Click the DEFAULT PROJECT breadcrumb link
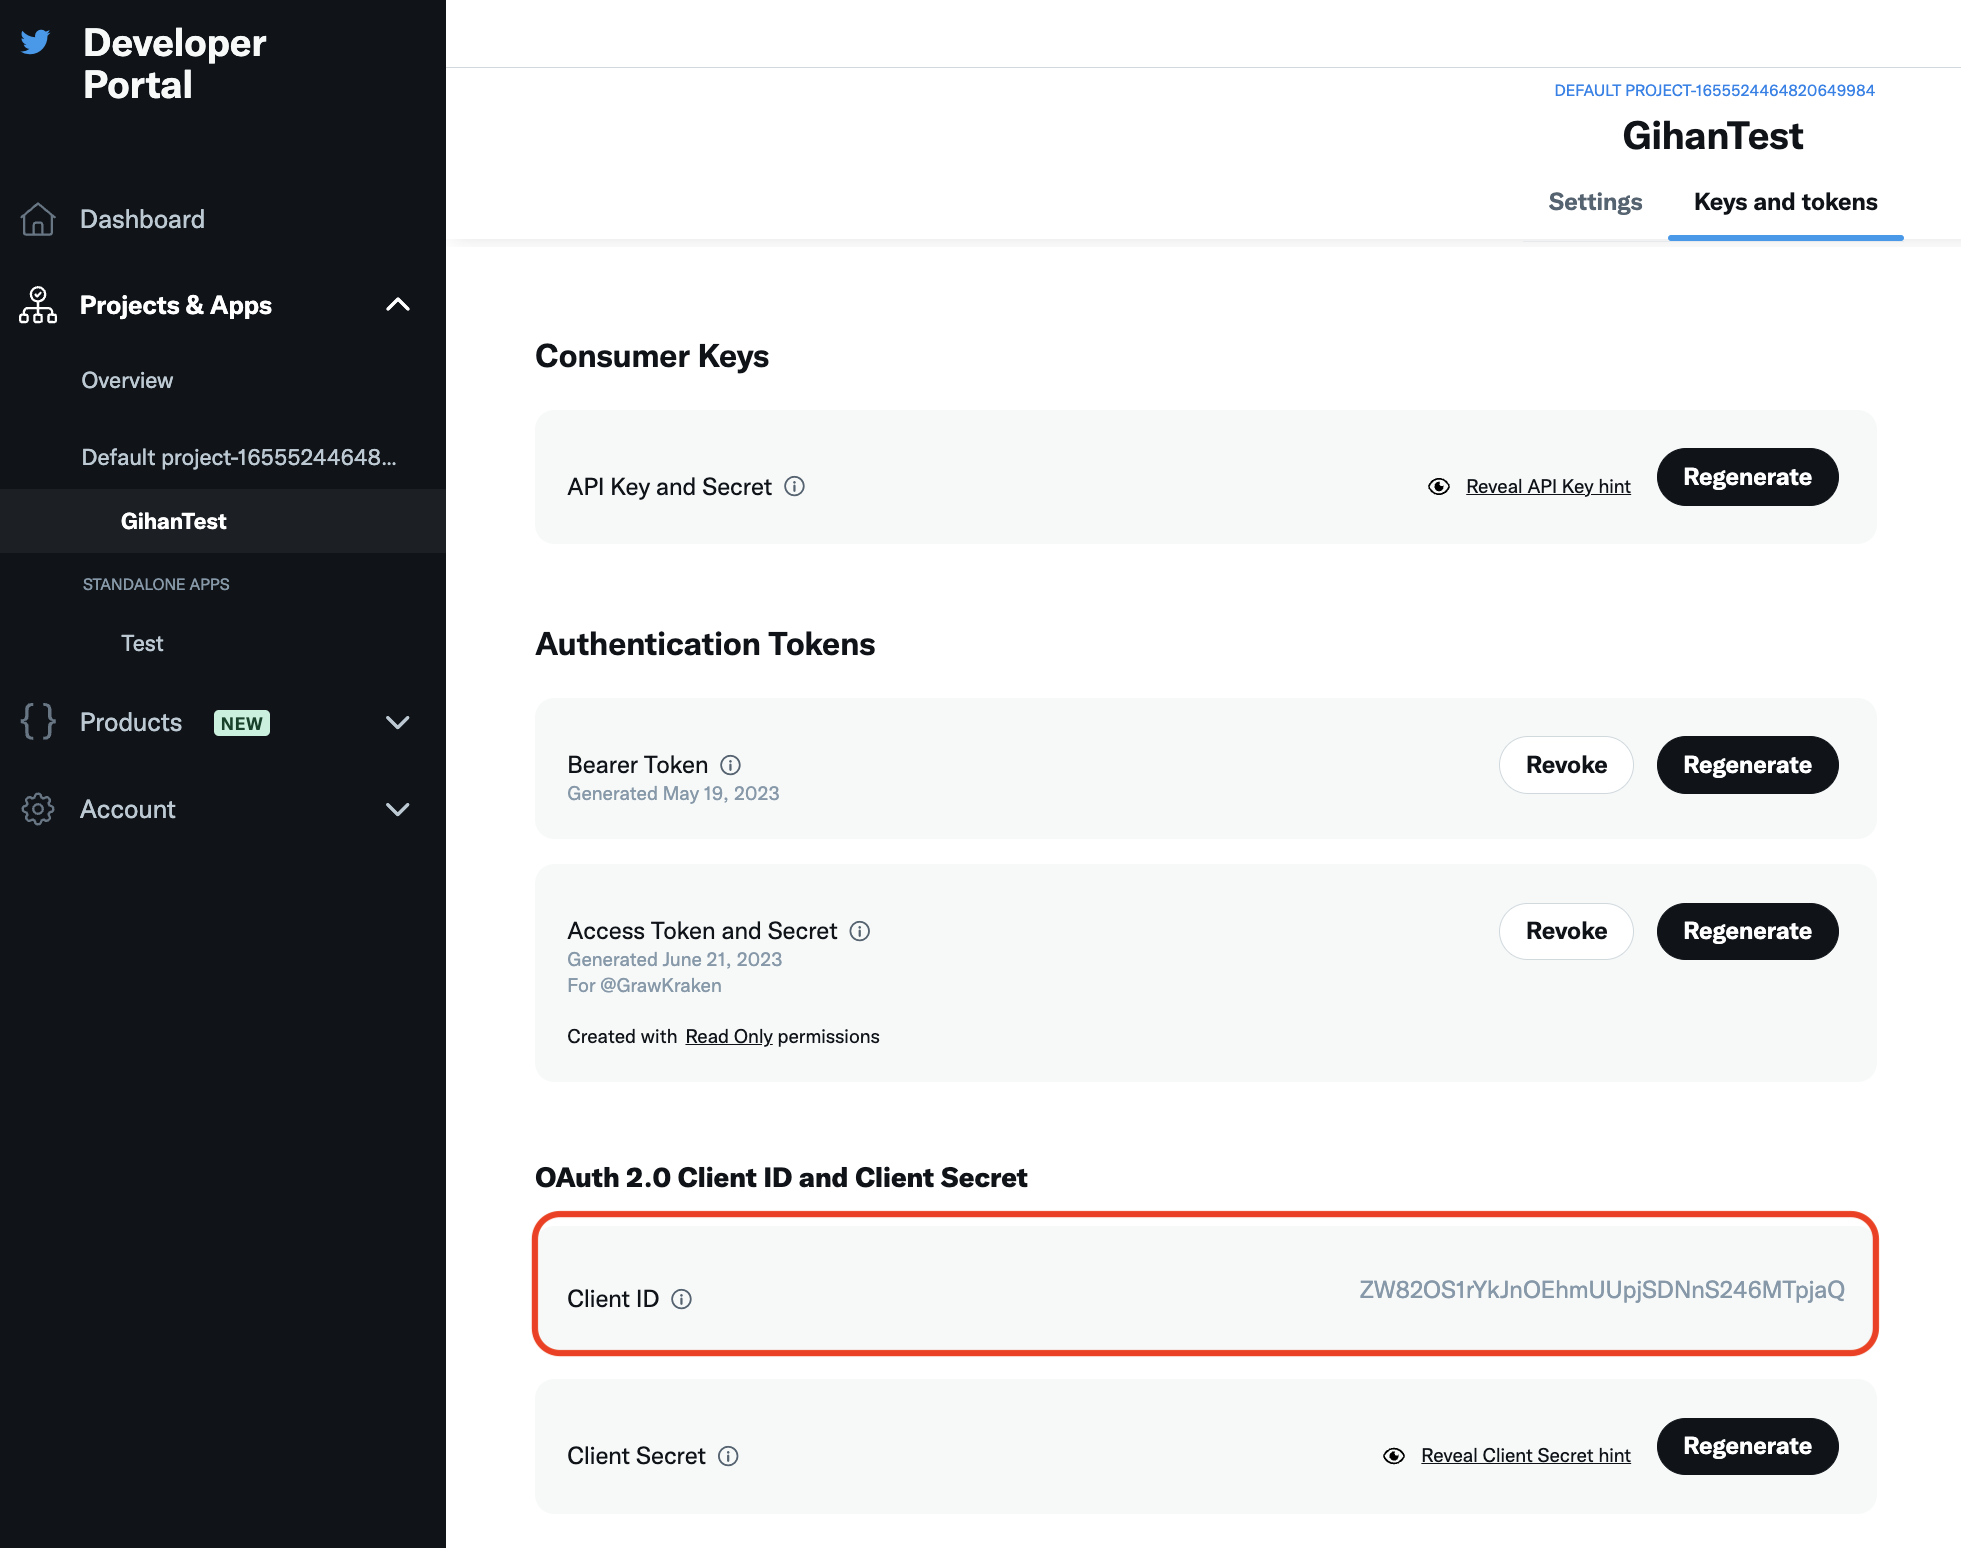The height and width of the screenshot is (1548, 1961). [1714, 90]
